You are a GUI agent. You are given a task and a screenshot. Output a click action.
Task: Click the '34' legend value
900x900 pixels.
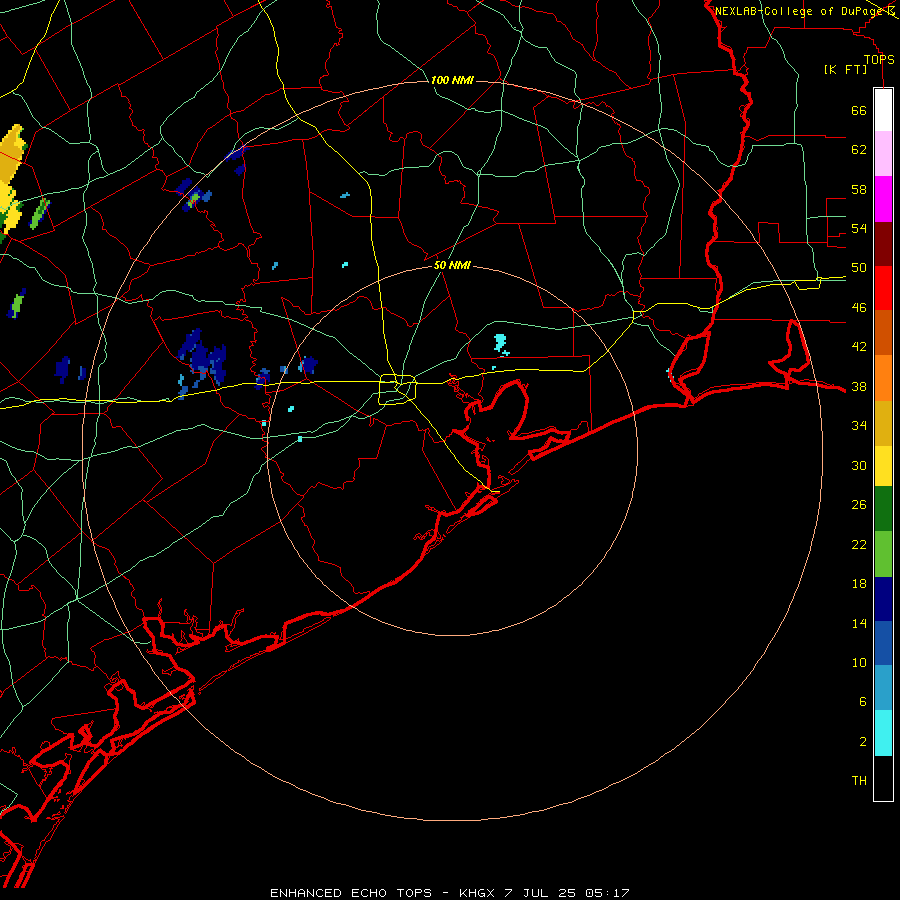(859, 426)
